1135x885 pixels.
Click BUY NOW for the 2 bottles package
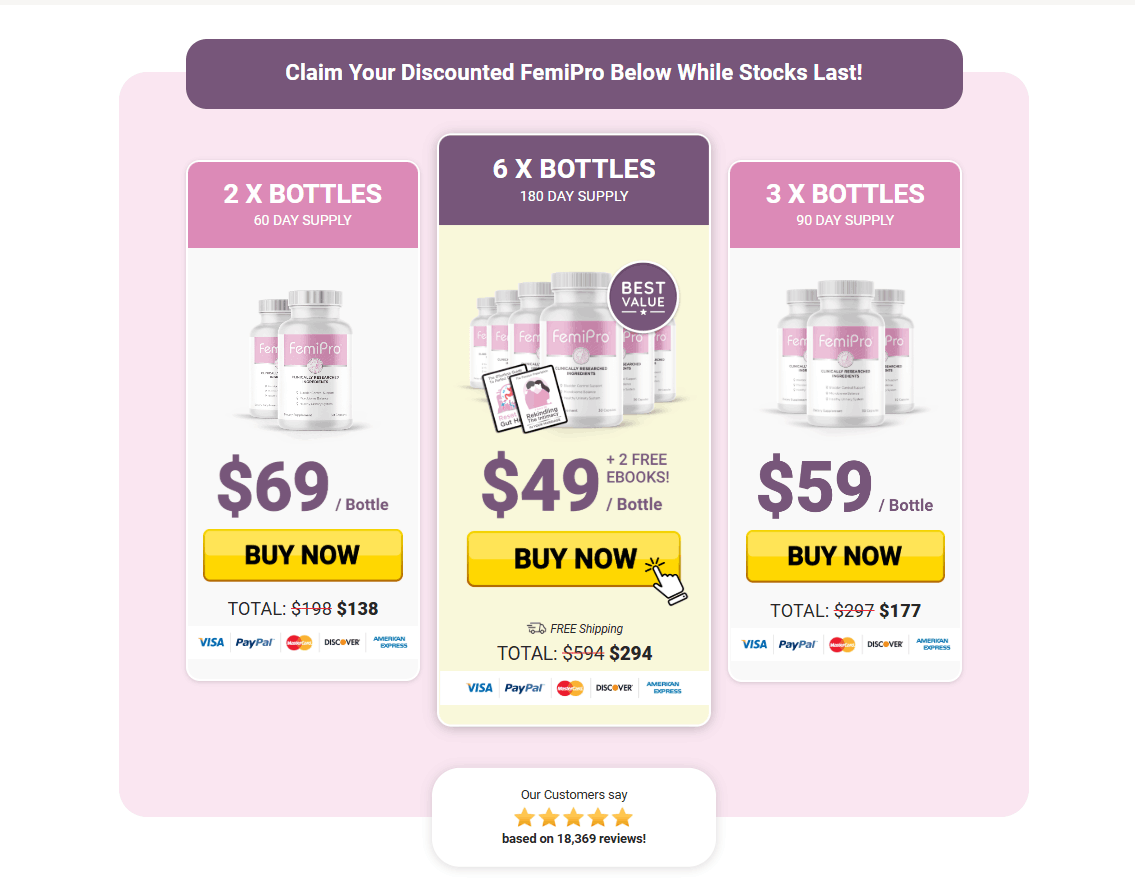click(303, 555)
